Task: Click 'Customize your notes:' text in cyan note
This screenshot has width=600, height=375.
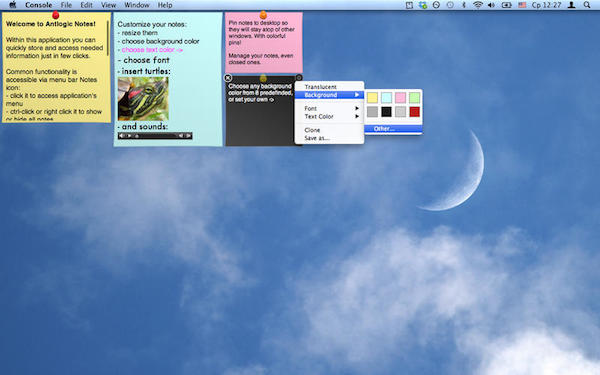Action: pyautogui.click(x=152, y=24)
